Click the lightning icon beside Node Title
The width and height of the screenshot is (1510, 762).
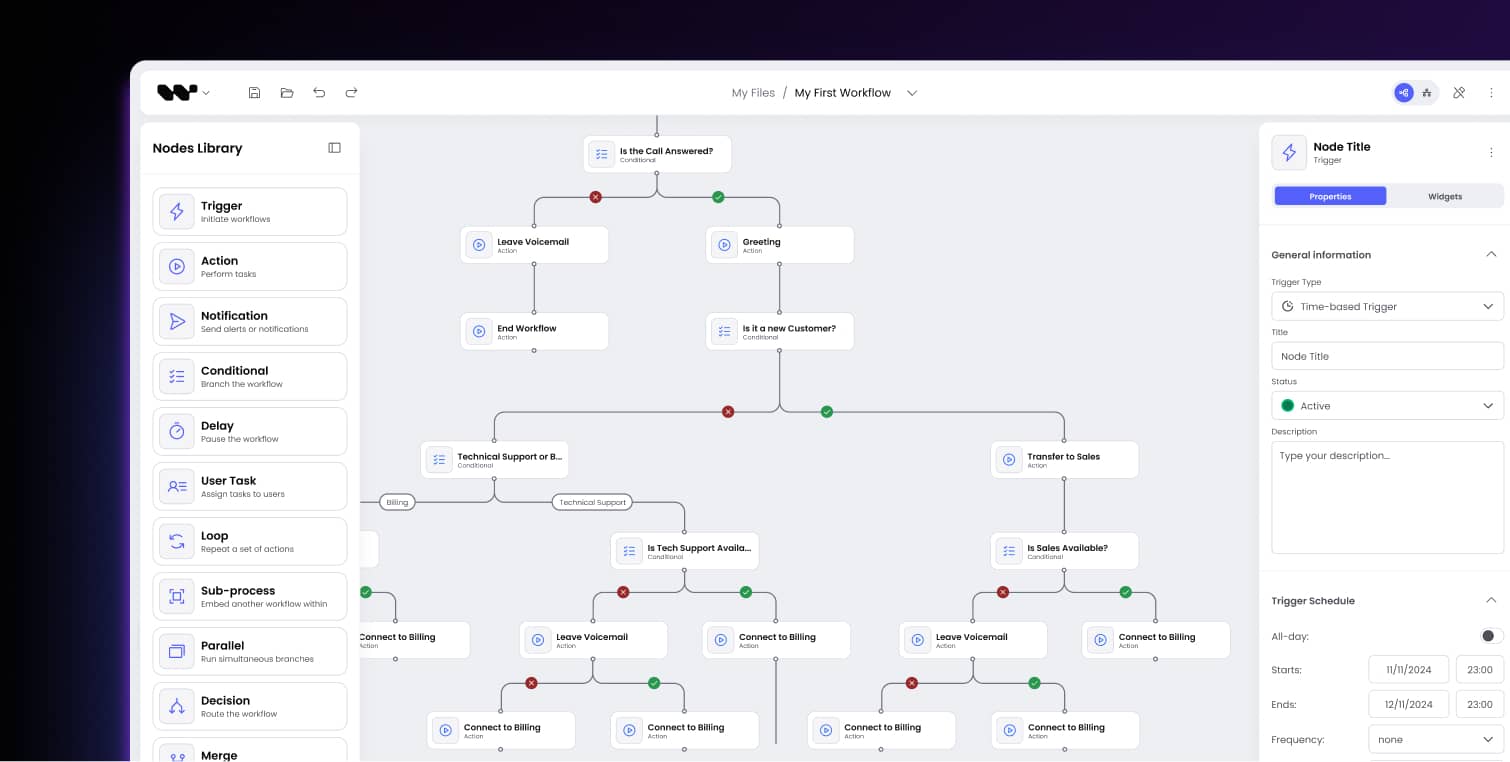[x=1288, y=152]
